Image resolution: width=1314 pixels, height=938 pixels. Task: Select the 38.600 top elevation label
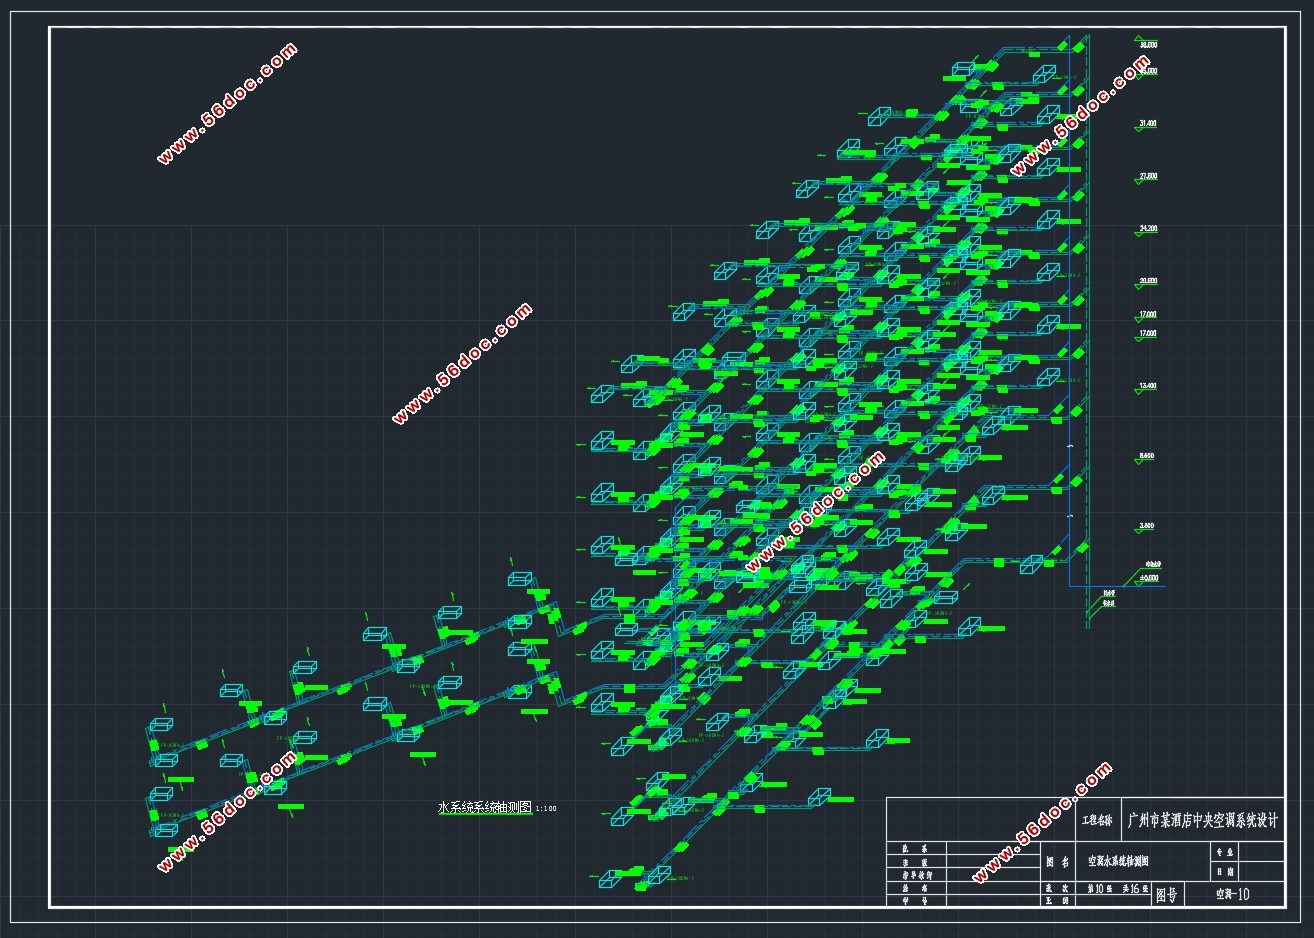tap(1147, 46)
